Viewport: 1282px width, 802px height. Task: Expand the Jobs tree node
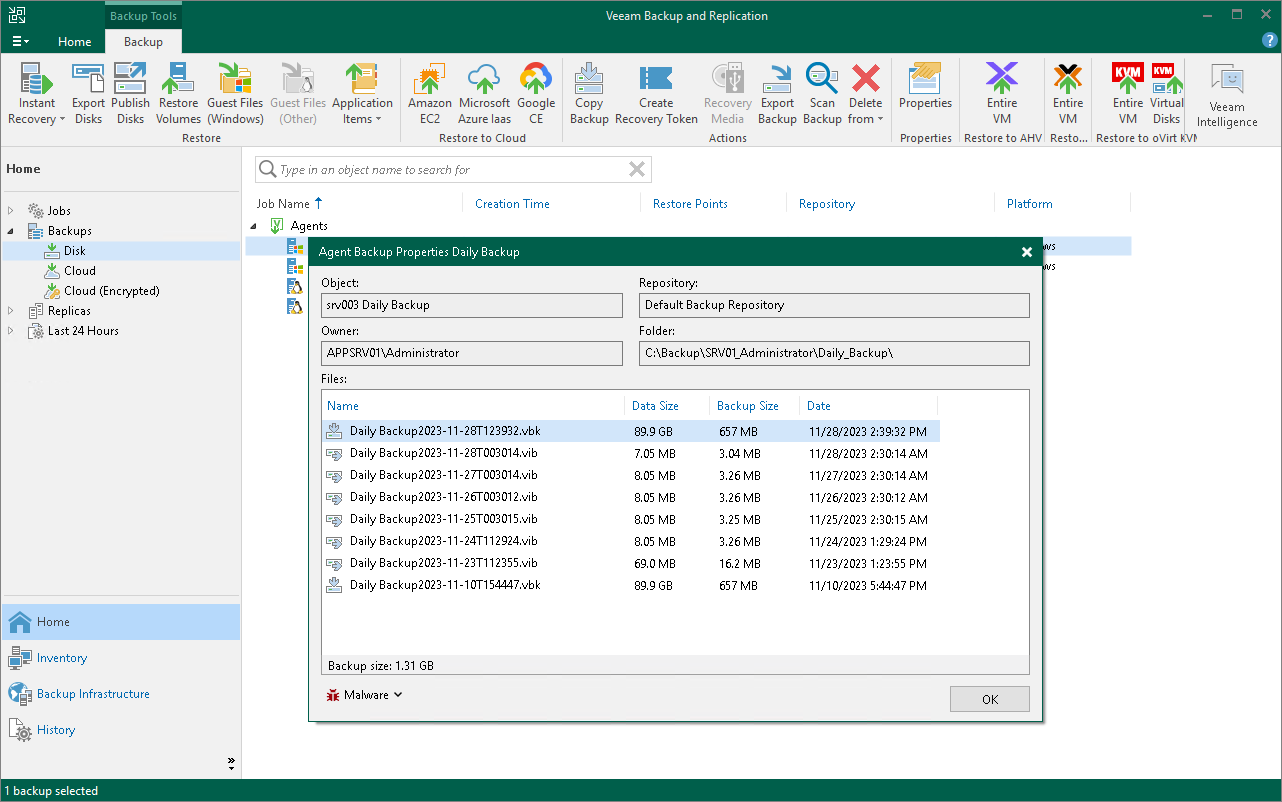[12, 211]
